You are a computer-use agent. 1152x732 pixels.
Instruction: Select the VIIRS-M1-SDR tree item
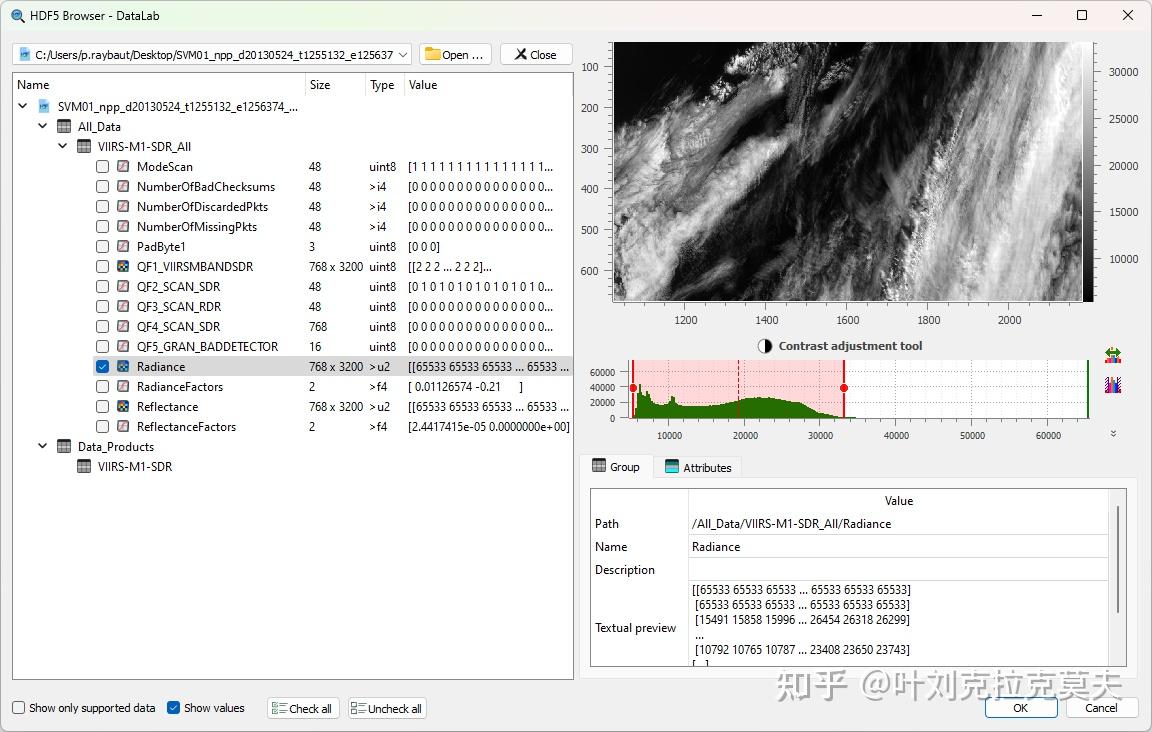click(135, 466)
